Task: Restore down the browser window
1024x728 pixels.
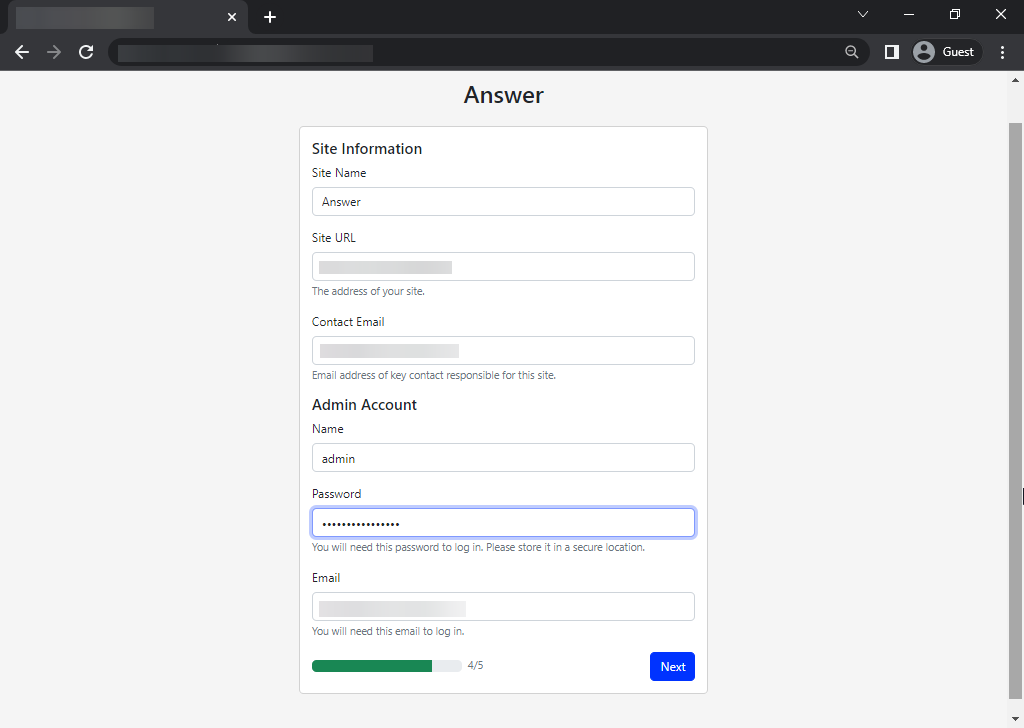Action: click(955, 14)
